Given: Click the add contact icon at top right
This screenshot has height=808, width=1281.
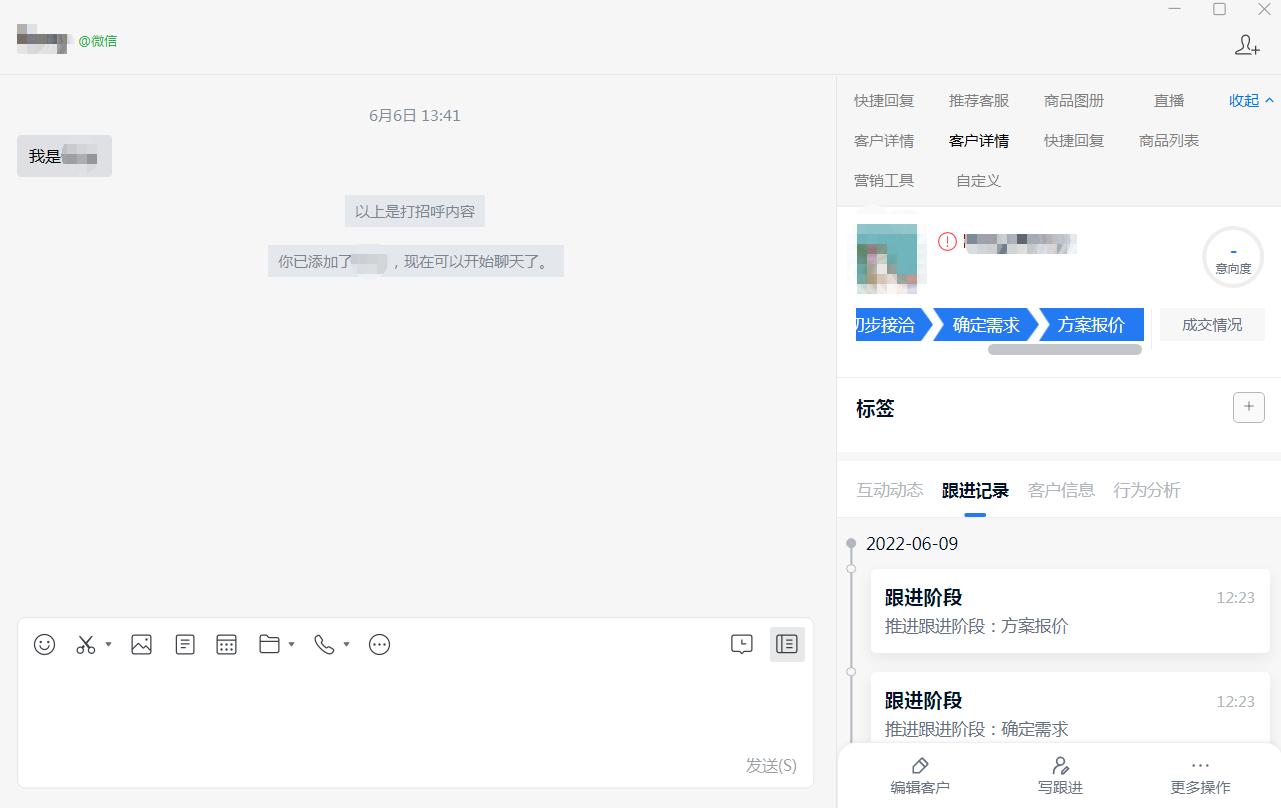Looking at the screenshot, I should coord(1246,45).
